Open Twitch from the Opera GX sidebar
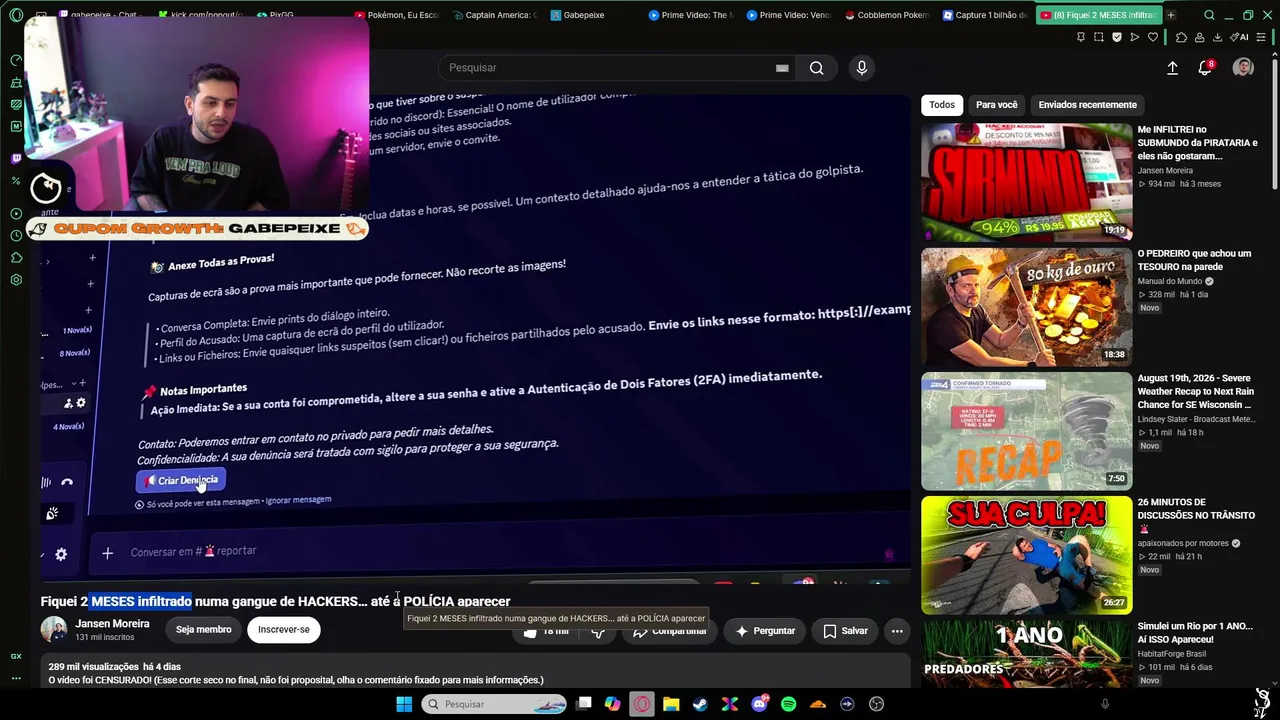The image size is (1280, 720). (16, 158)
